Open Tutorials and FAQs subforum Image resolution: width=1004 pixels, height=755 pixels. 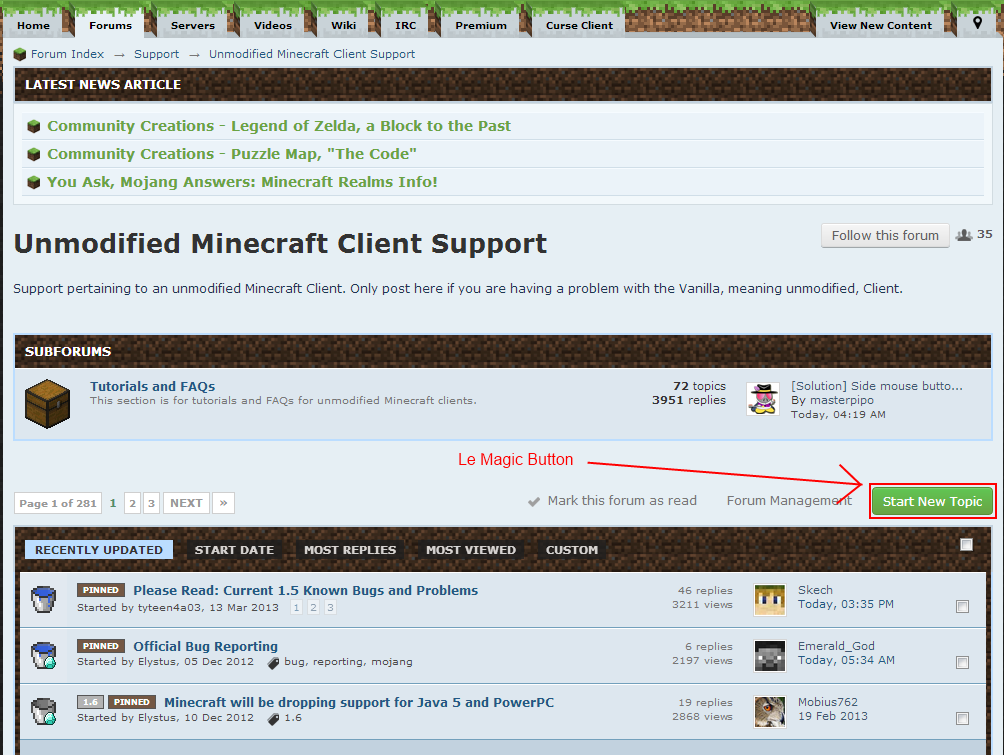152,386
